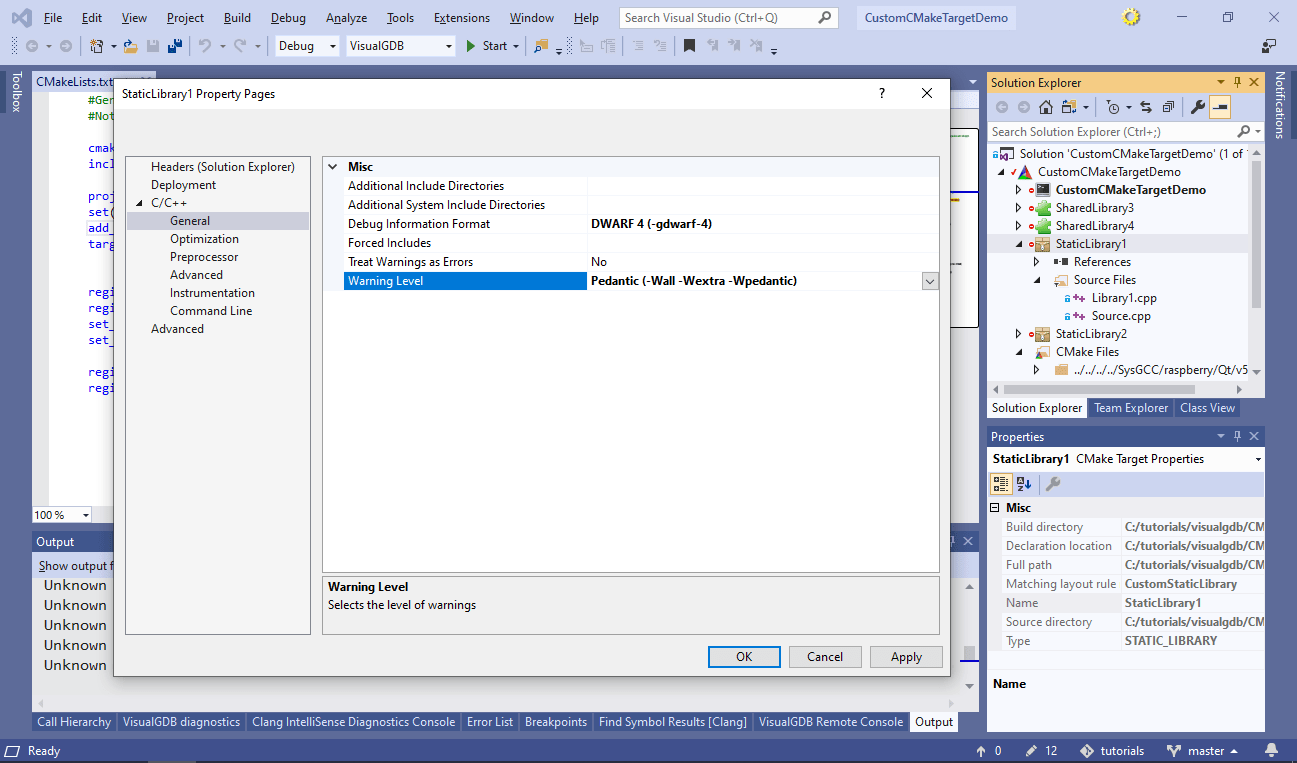
Task: Pin the Properties panel
Action: 1237,436
